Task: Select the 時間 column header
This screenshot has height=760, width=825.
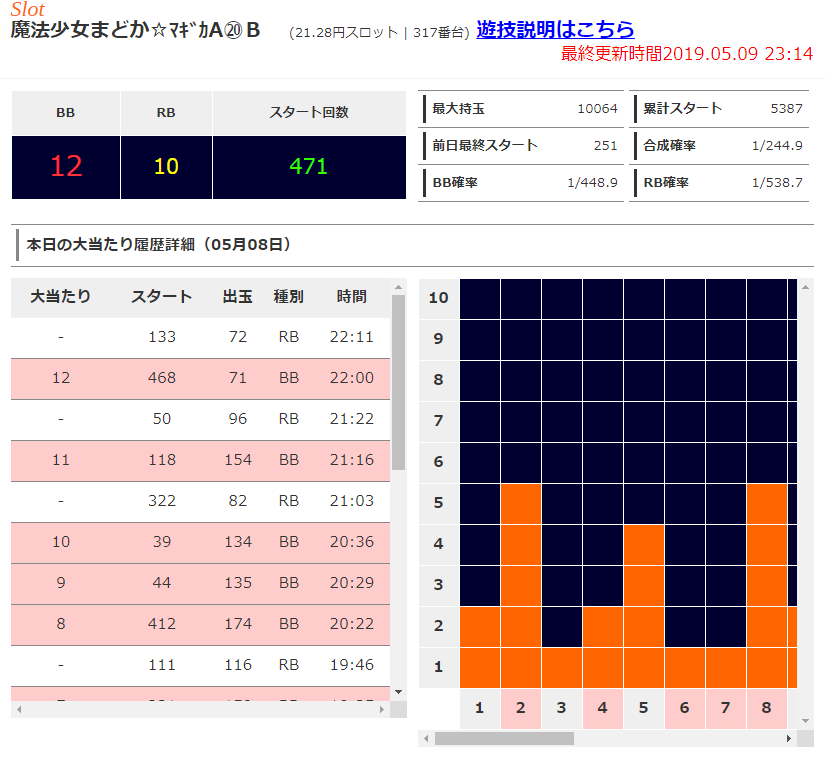Action: (351, 297)
